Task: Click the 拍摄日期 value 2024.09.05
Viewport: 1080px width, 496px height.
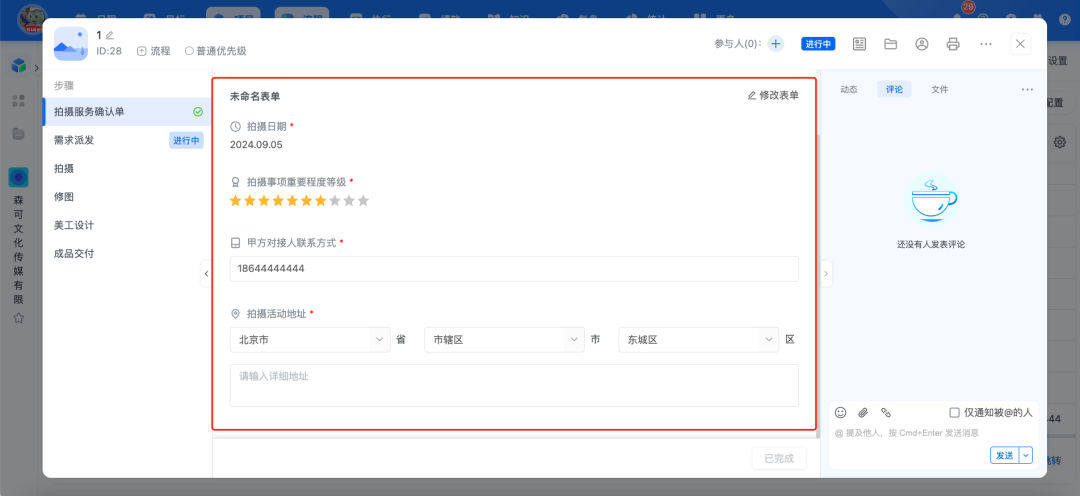Action: (256, 145)
